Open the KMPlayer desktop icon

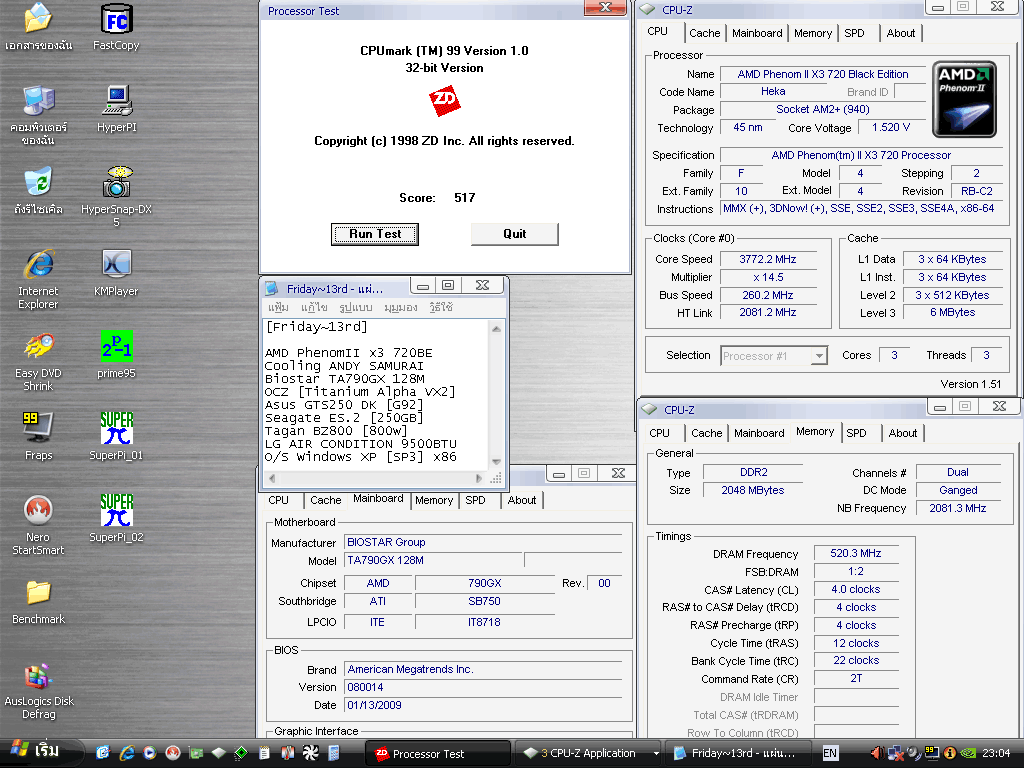pyautogui.click(x=117, y=264)
